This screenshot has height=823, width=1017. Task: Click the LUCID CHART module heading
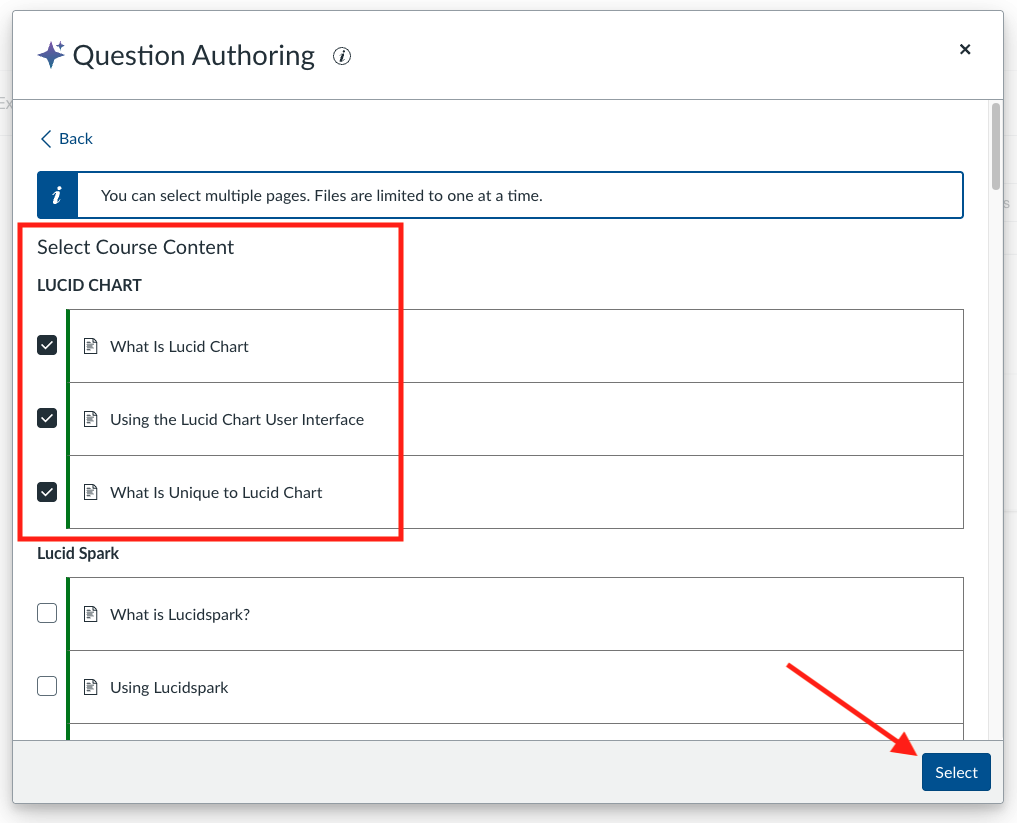click(x=89, y=285)
